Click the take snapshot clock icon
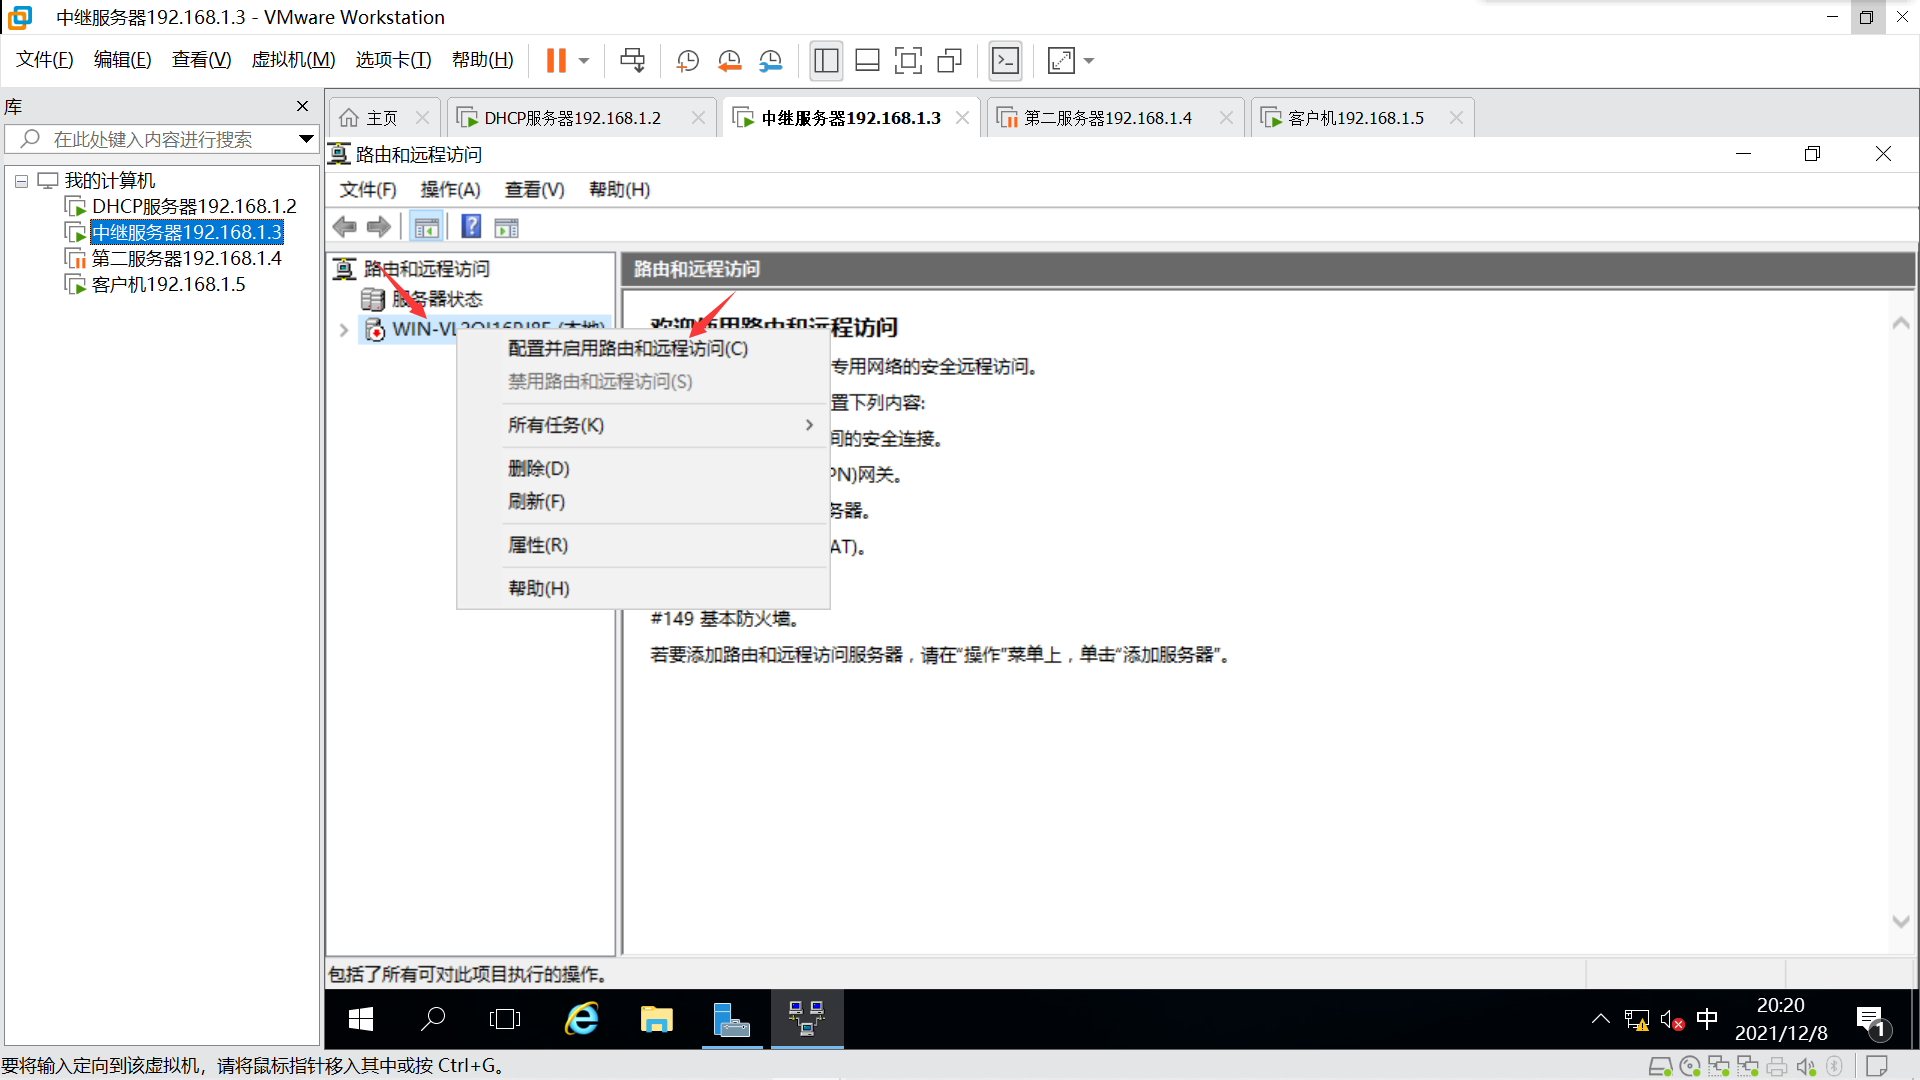The width and height of the screenshot is (1920, 1080). click(x=687, y=61)
